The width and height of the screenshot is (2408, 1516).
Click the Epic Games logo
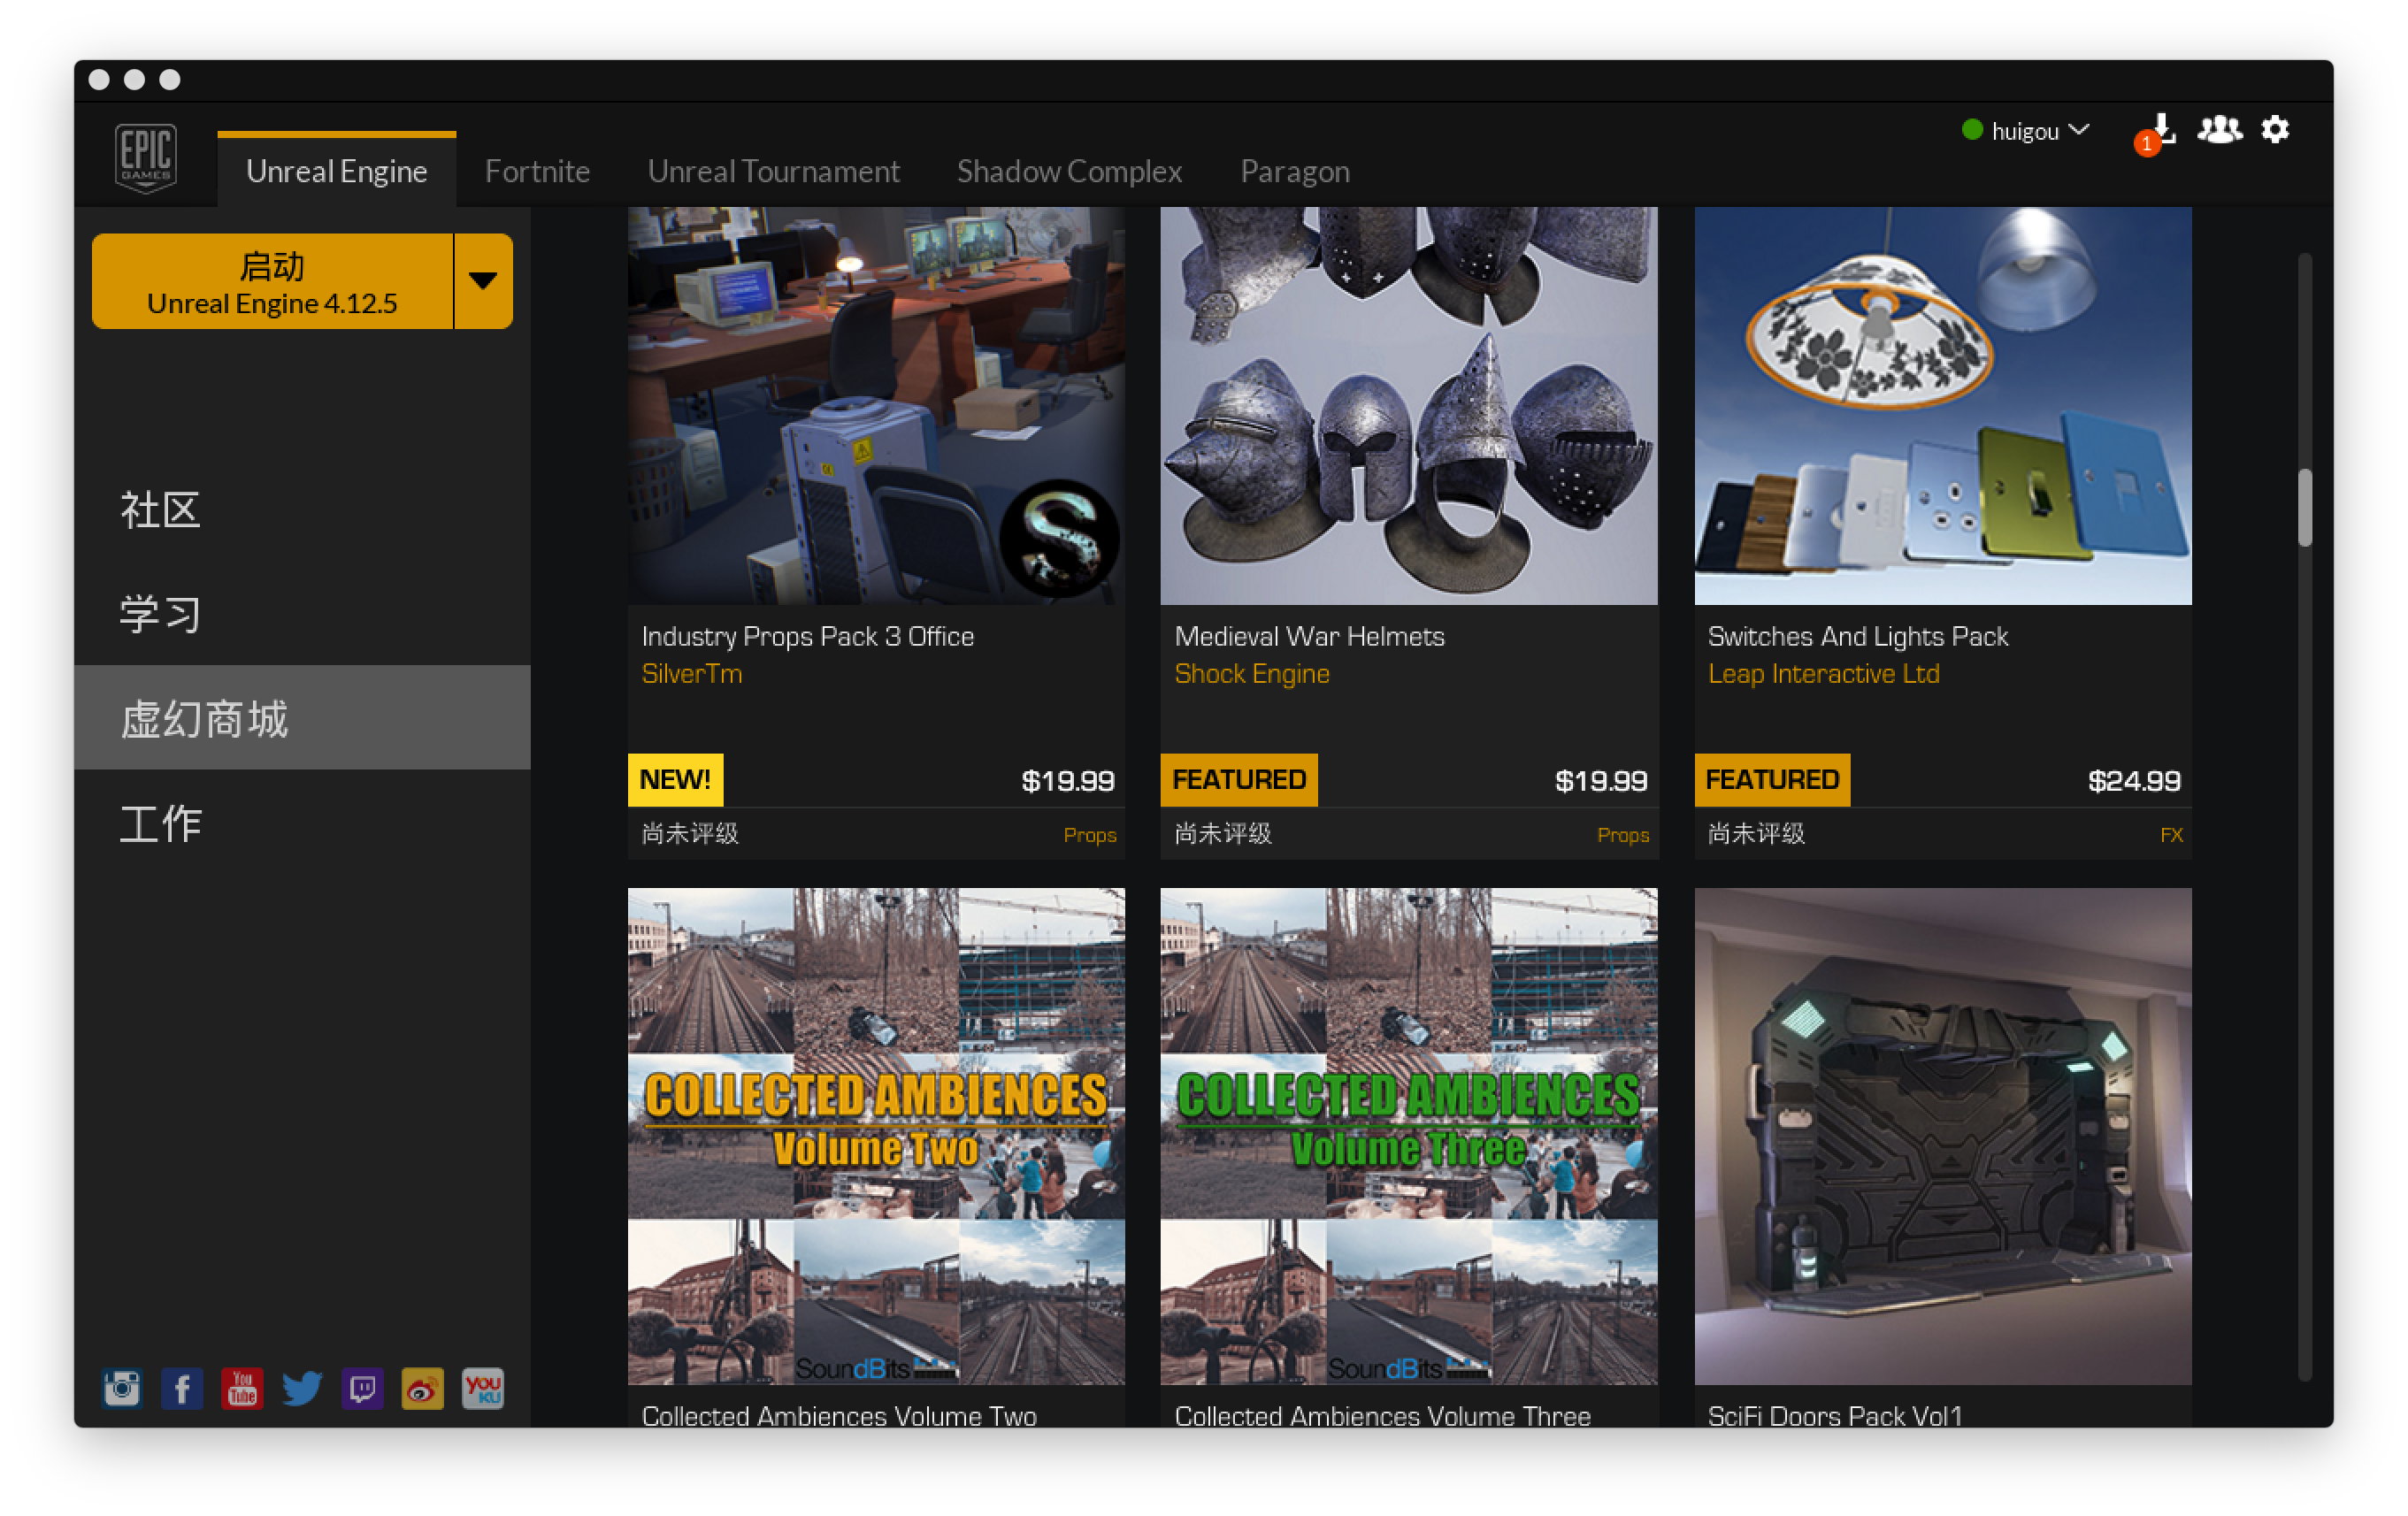[146, 158]
